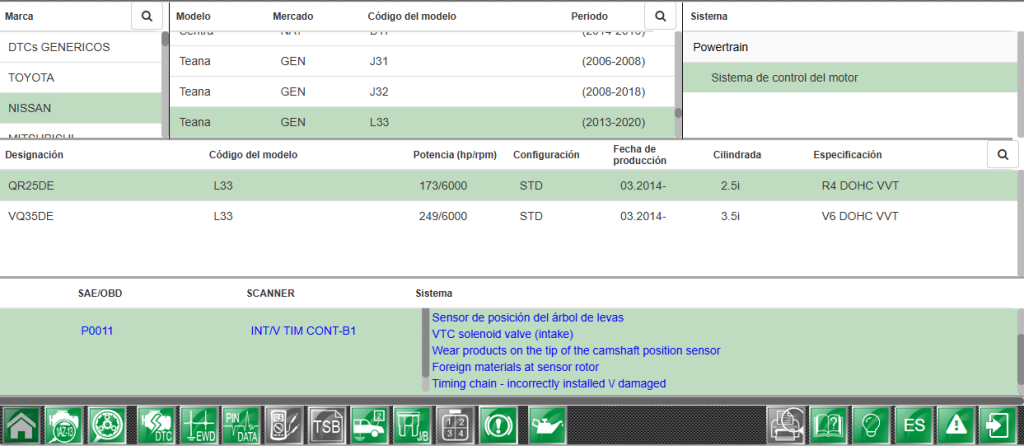The width and height of the screenshot is (1024, 446).
Task: Click the Potencia (hp/rpm) column header
Action: [x=455, y=155]
